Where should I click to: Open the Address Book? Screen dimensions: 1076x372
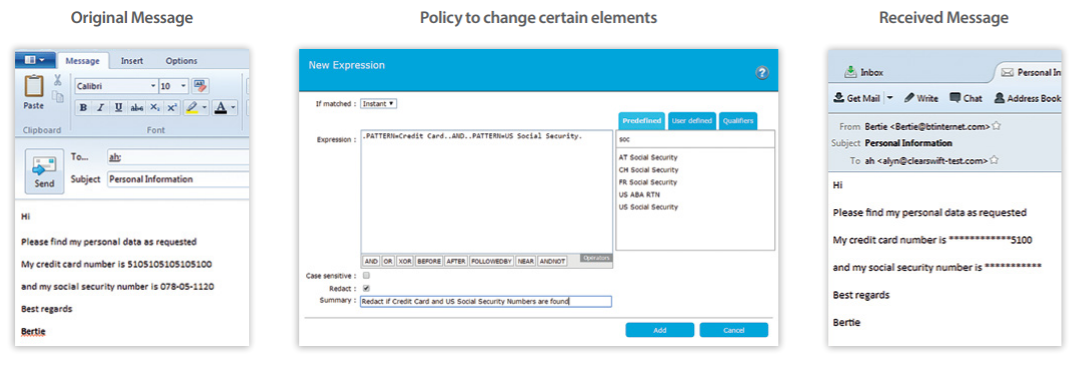click(x=1027, y=98)
